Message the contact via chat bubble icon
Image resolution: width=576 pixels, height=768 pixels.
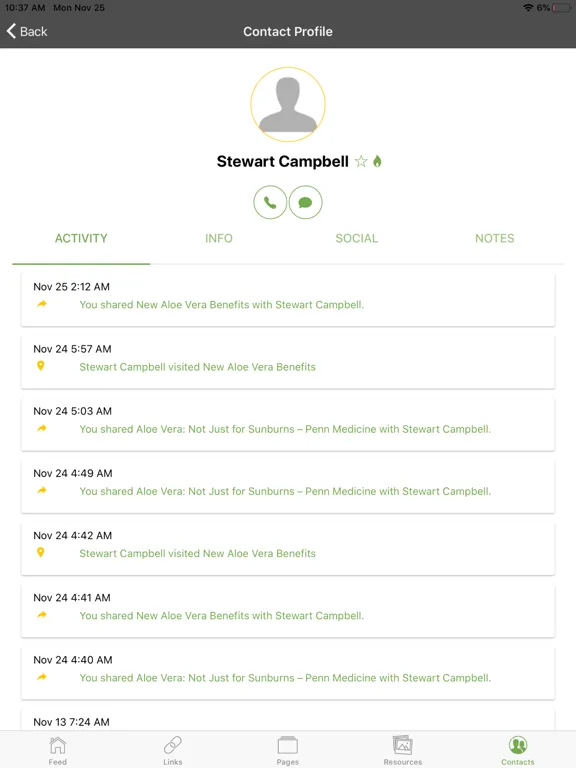306,202
